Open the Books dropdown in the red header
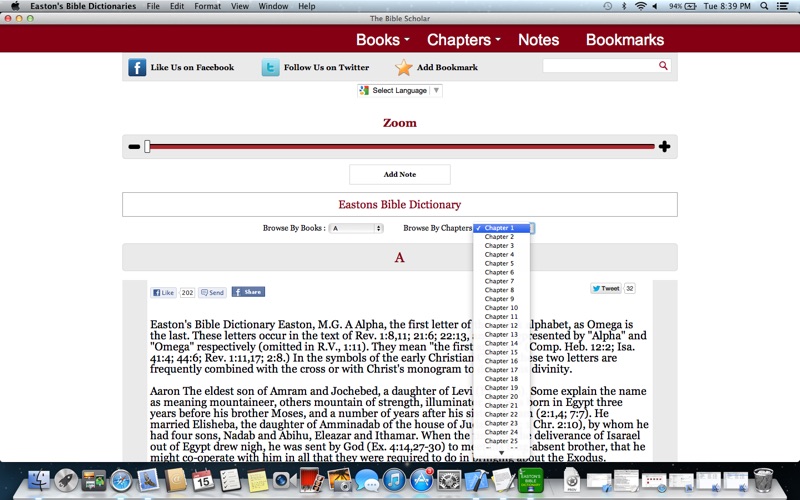800x500 pixels. point(383,40)
